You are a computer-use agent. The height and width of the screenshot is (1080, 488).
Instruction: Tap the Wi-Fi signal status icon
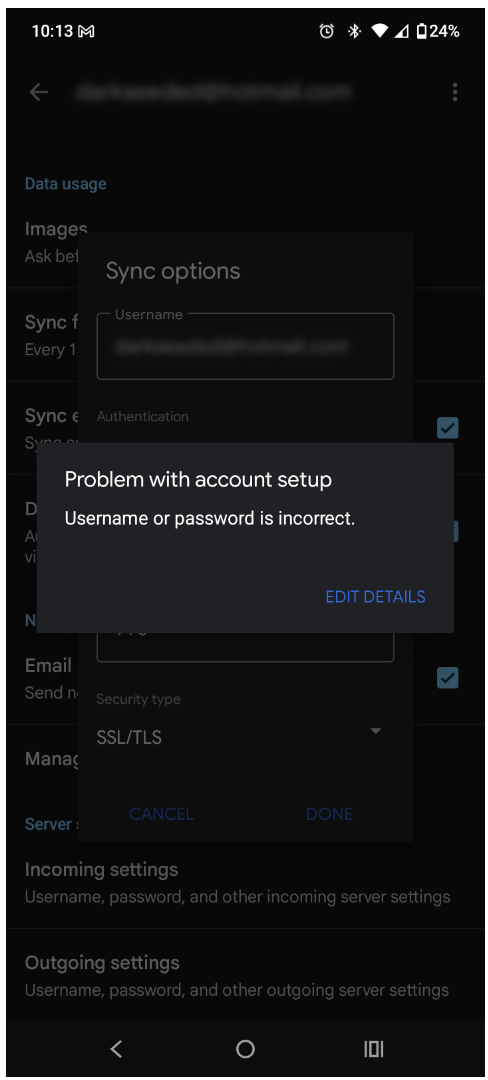tap(379, 31)
